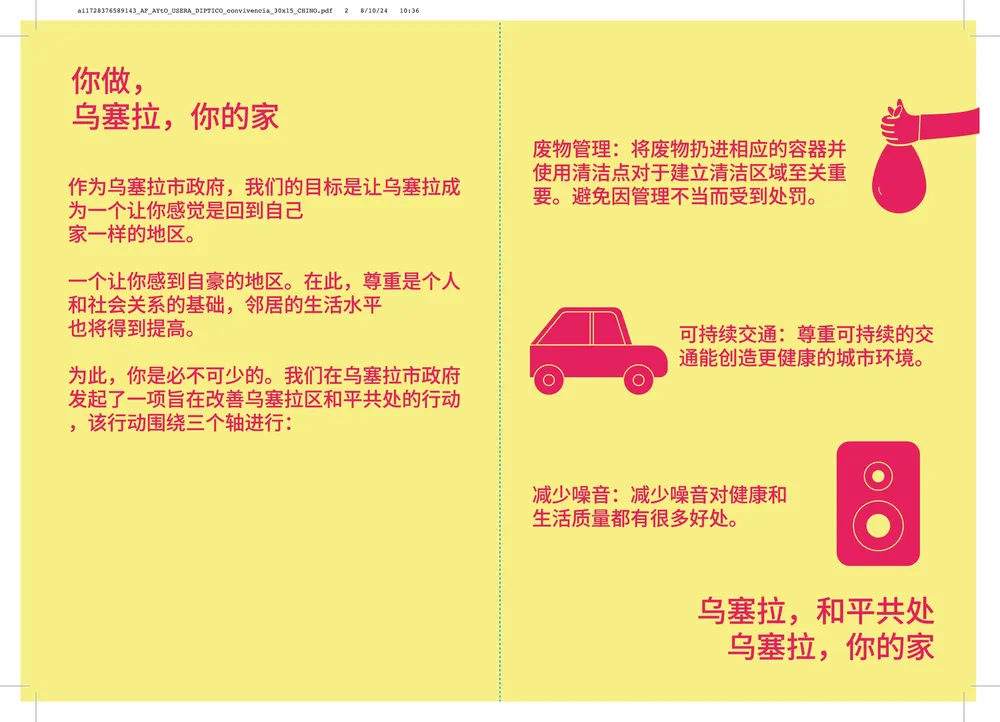Screen dimensions: 1000x722
Task: Click the heading "乌塞拉，你的家" at top left
Action: (174, 117)
